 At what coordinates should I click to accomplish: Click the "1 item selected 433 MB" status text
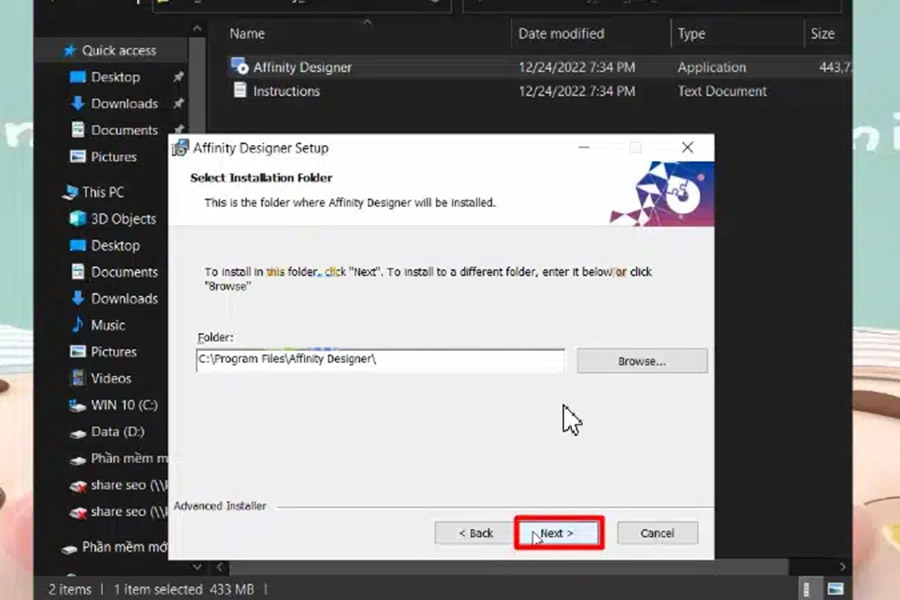184,590
